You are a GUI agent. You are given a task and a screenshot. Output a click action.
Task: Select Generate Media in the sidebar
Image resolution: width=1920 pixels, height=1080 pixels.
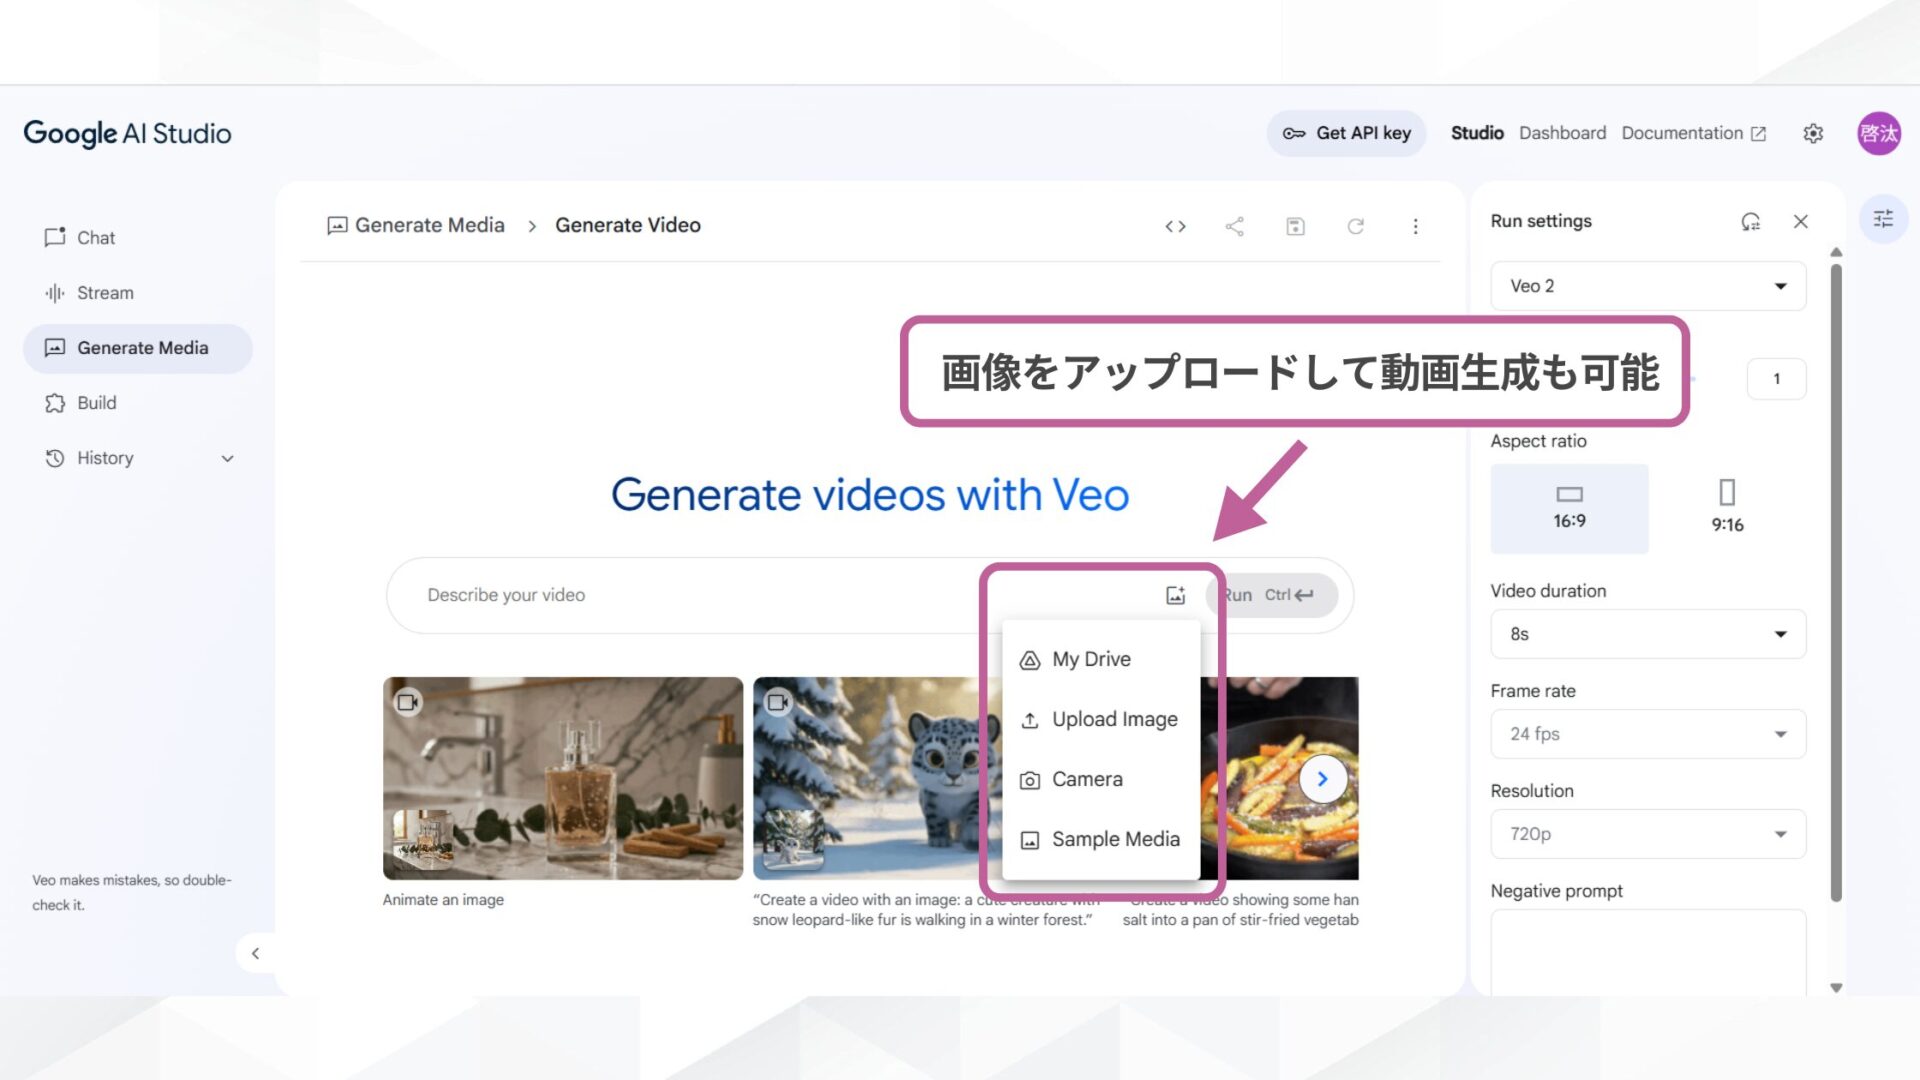138,348
